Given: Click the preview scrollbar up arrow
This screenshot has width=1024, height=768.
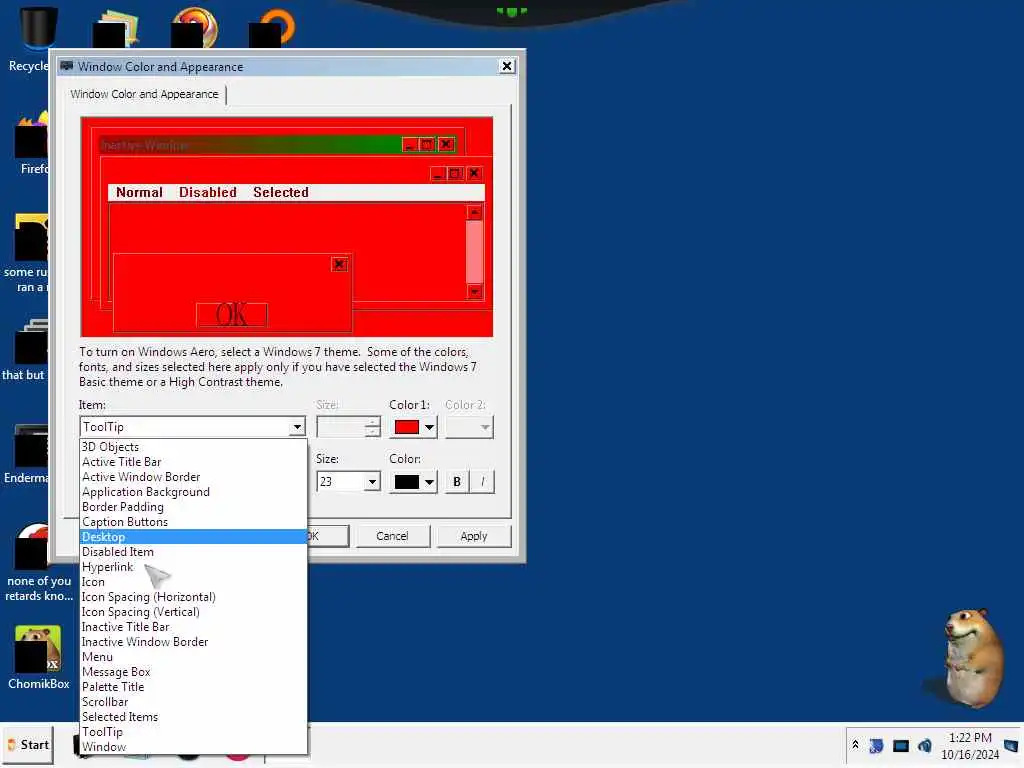Looking at the screenshot, I should coord(475,212).
